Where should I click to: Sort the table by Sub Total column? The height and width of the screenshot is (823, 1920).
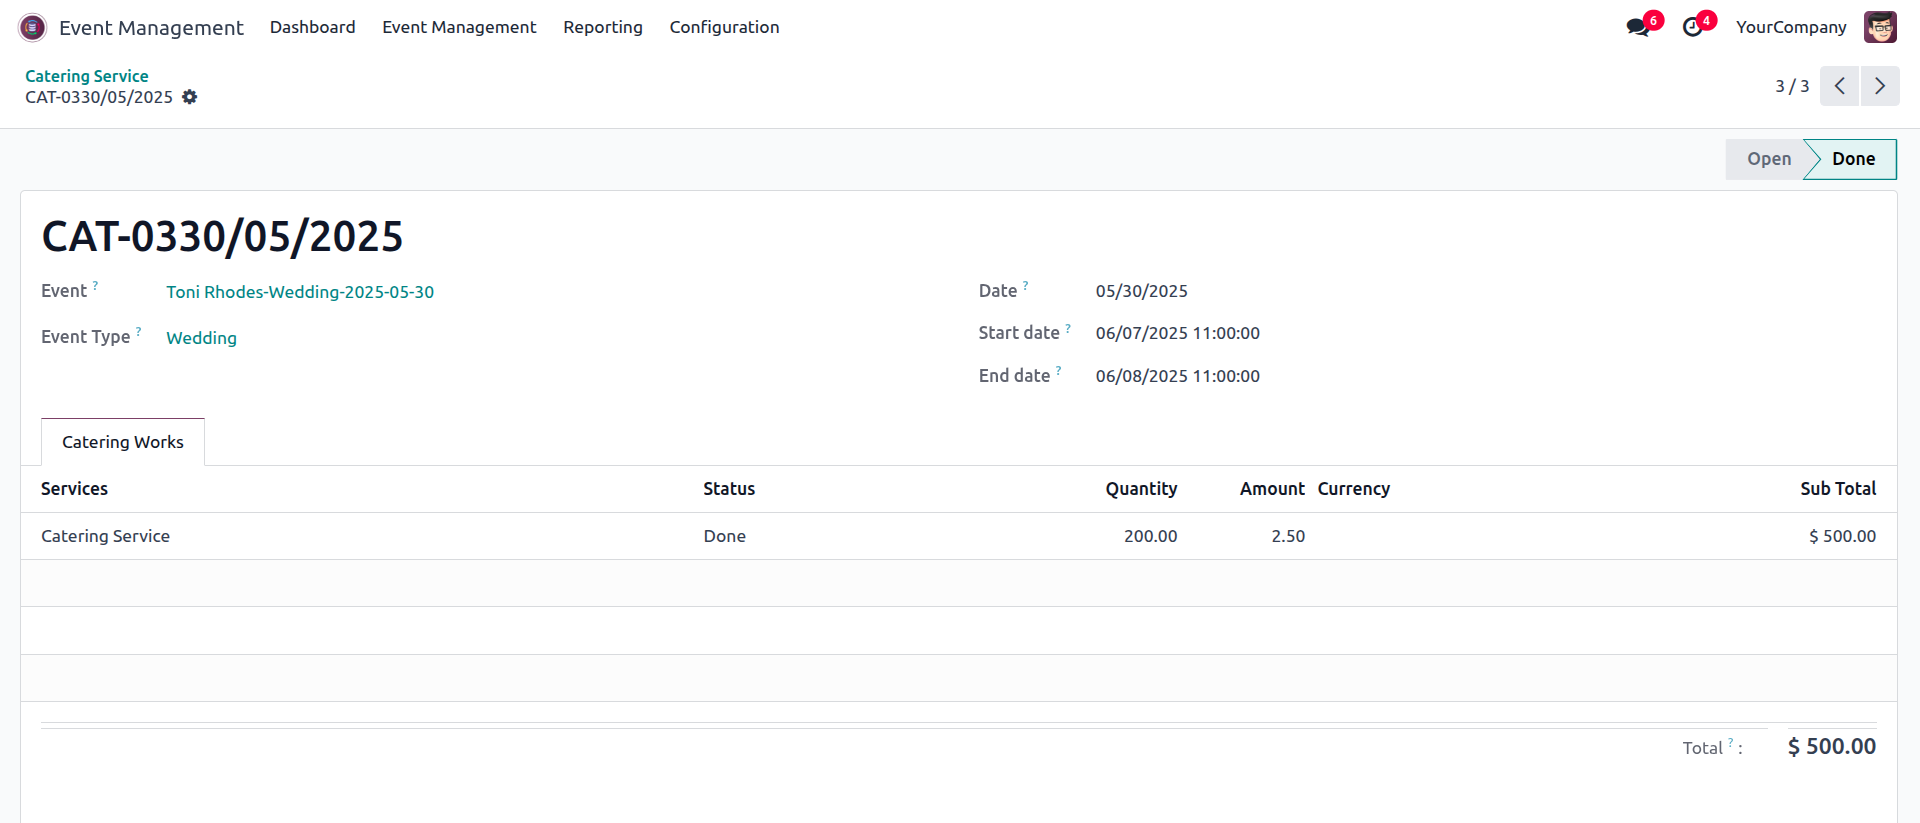click(1837, 489)
